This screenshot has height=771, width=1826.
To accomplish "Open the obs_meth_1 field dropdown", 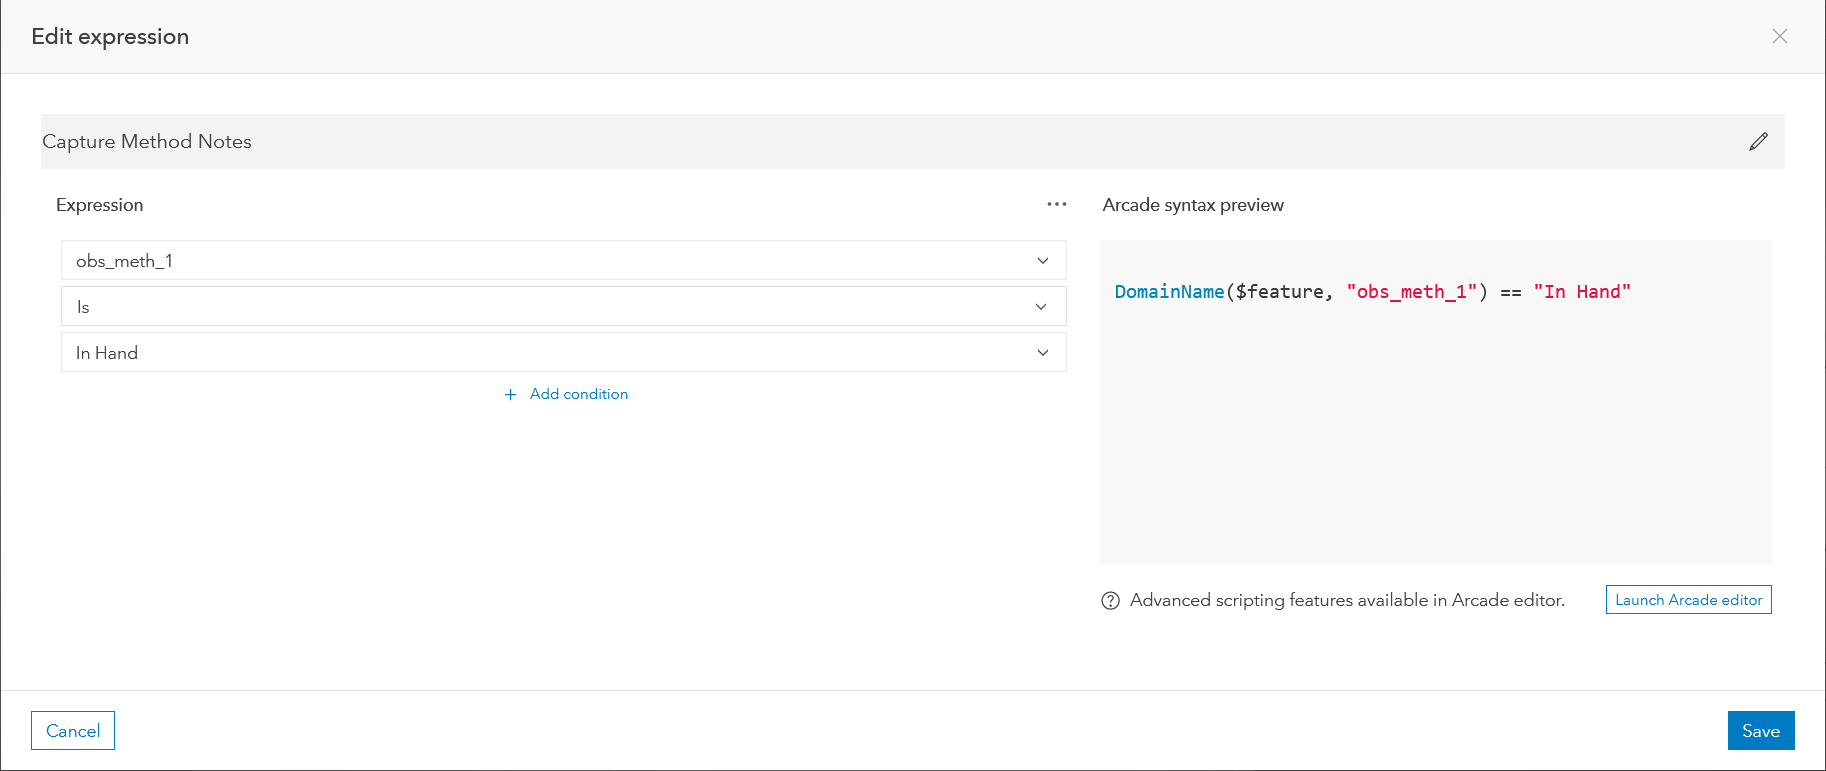I will tap(550, 261).
